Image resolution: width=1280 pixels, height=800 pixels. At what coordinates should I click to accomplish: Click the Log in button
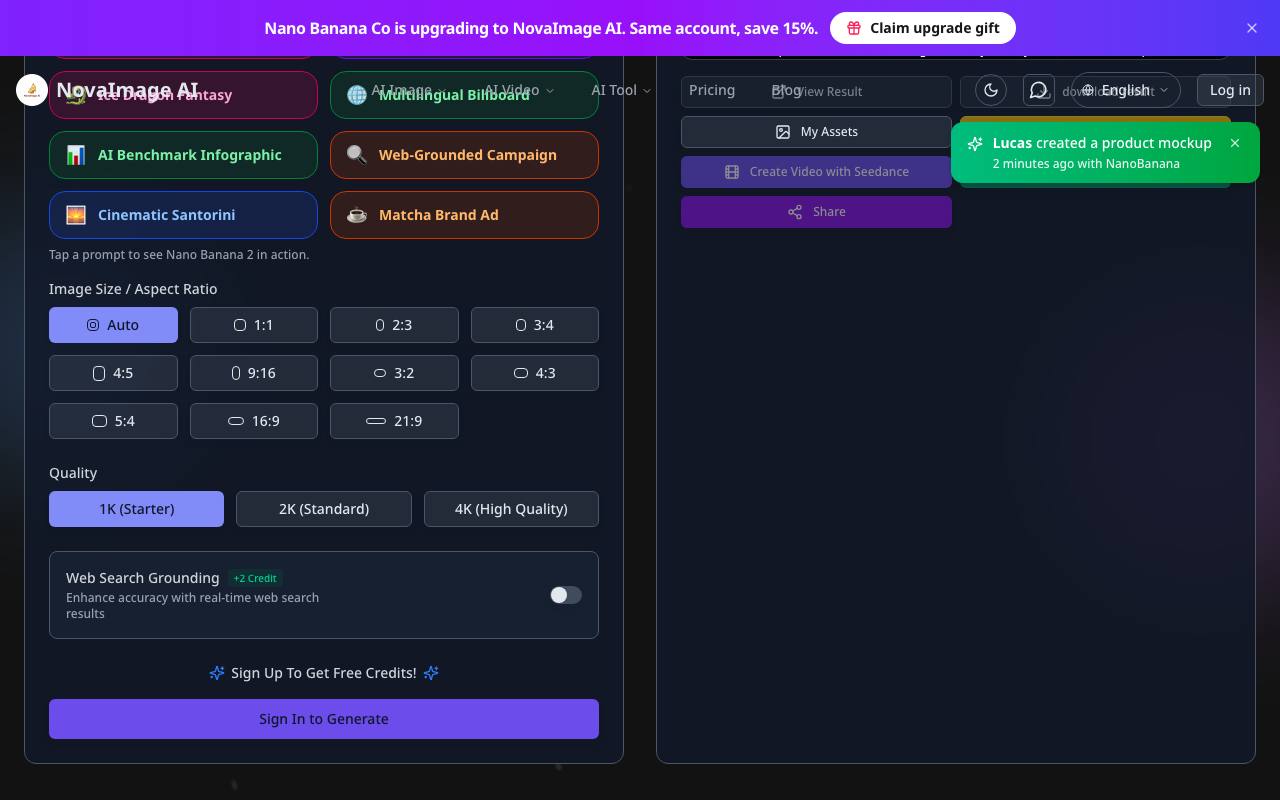pyautogui.click(x=1230, y=90)
